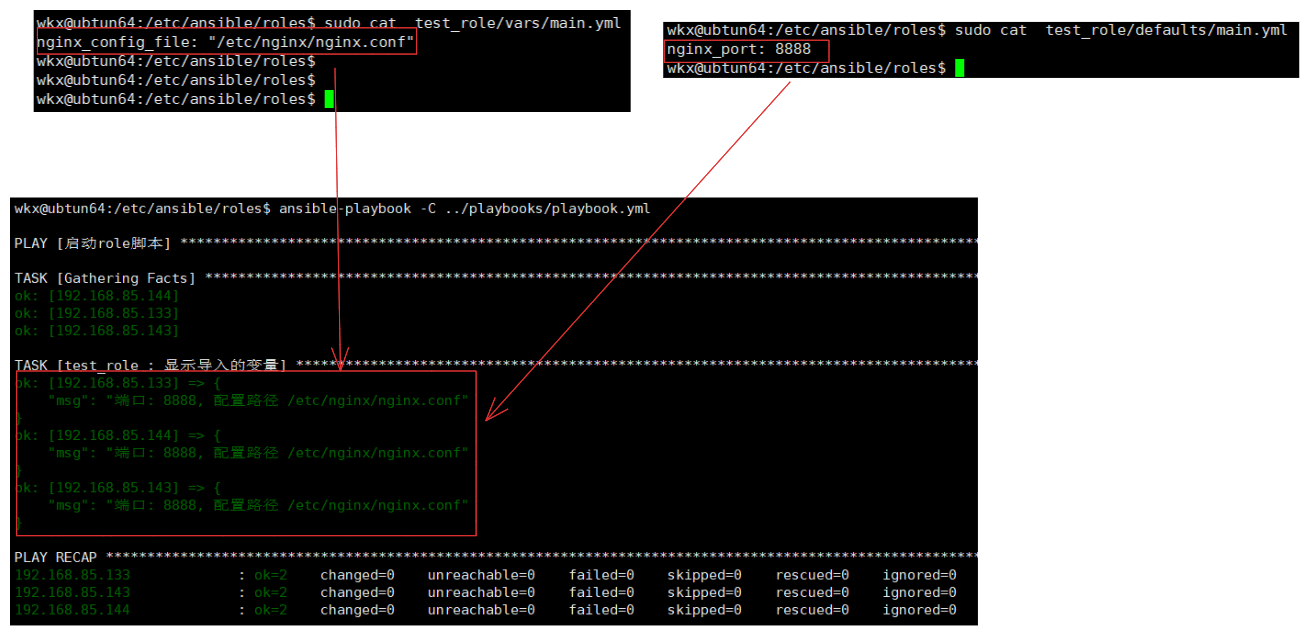Click 'skipped=0' in the 192.168.85.144 recap row
This screenshot has height=635, width=1309.
[x=705, y=610]
